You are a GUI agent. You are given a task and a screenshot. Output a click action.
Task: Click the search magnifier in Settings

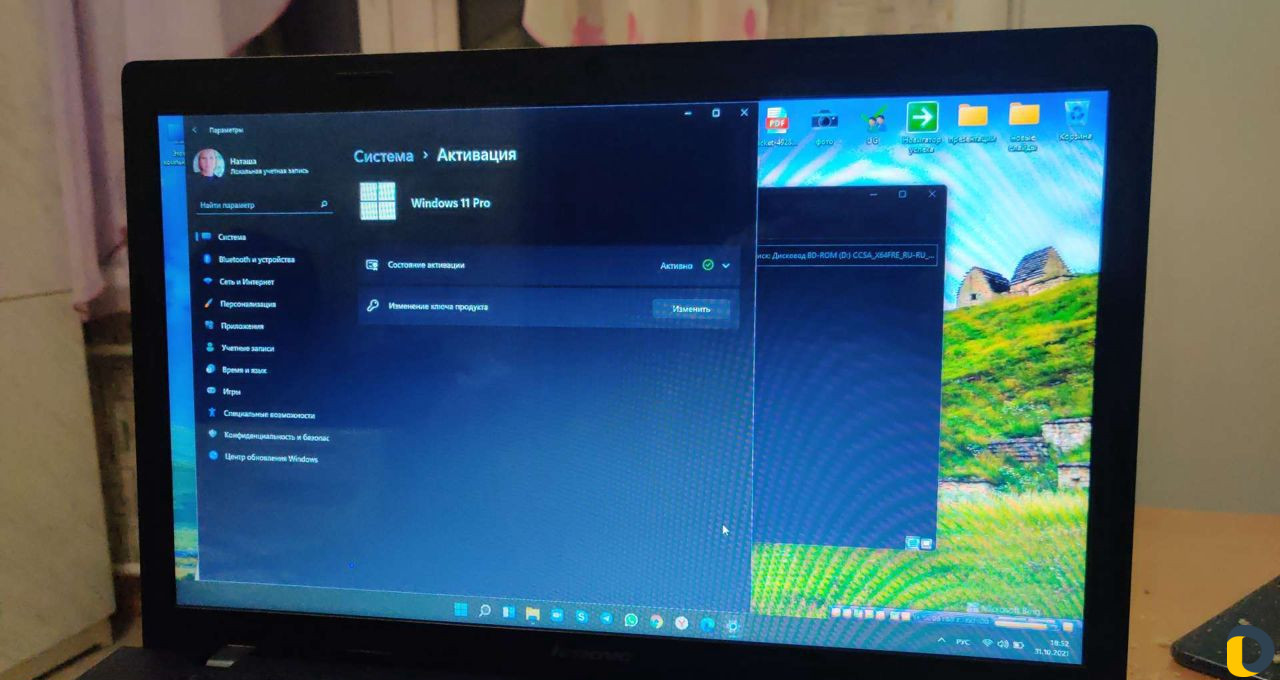(x=324, y=205)
